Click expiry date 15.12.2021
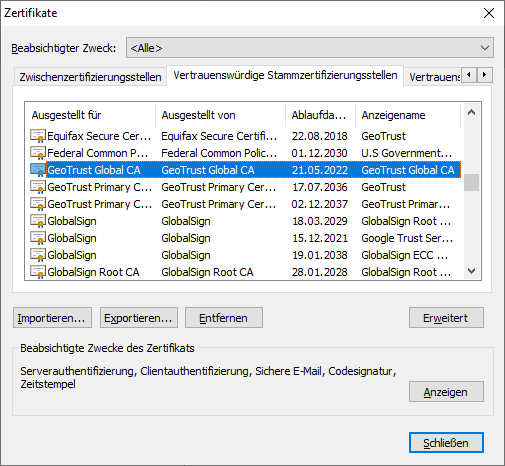The image size is (505, 466). tap(319, 238)
